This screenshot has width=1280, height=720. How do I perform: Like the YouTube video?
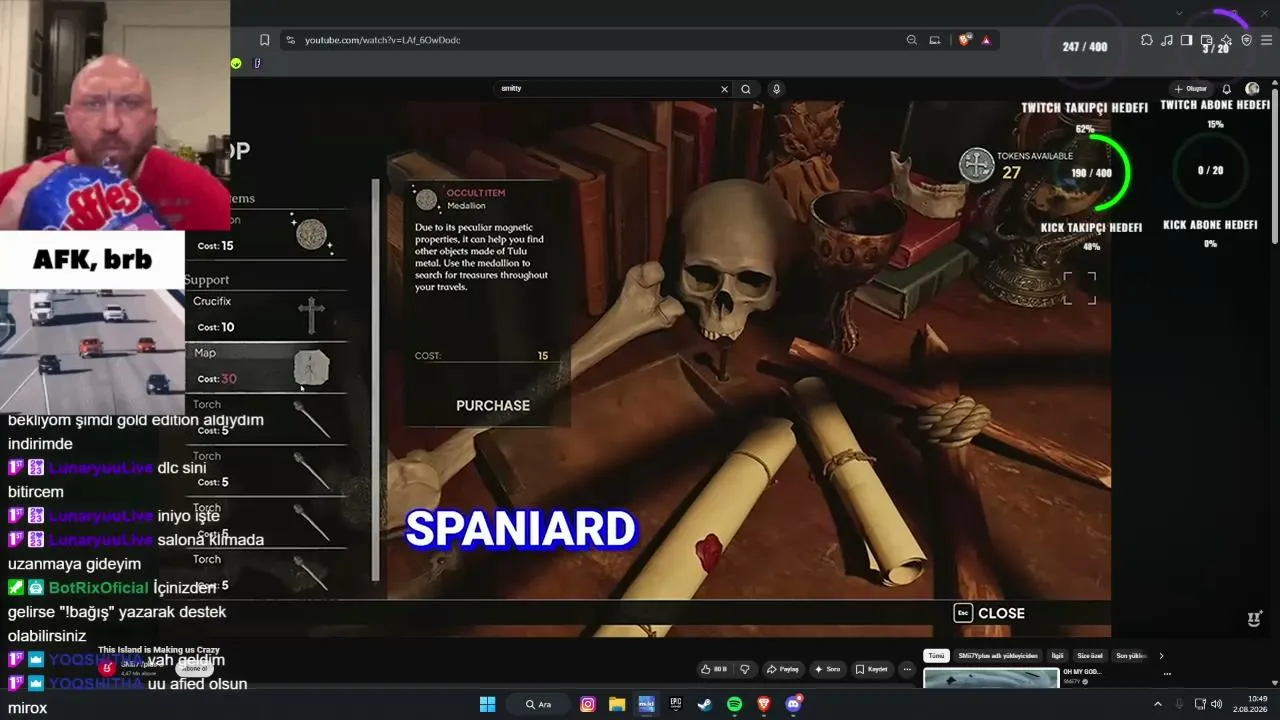pyautogui.click(x=714, y=669)
